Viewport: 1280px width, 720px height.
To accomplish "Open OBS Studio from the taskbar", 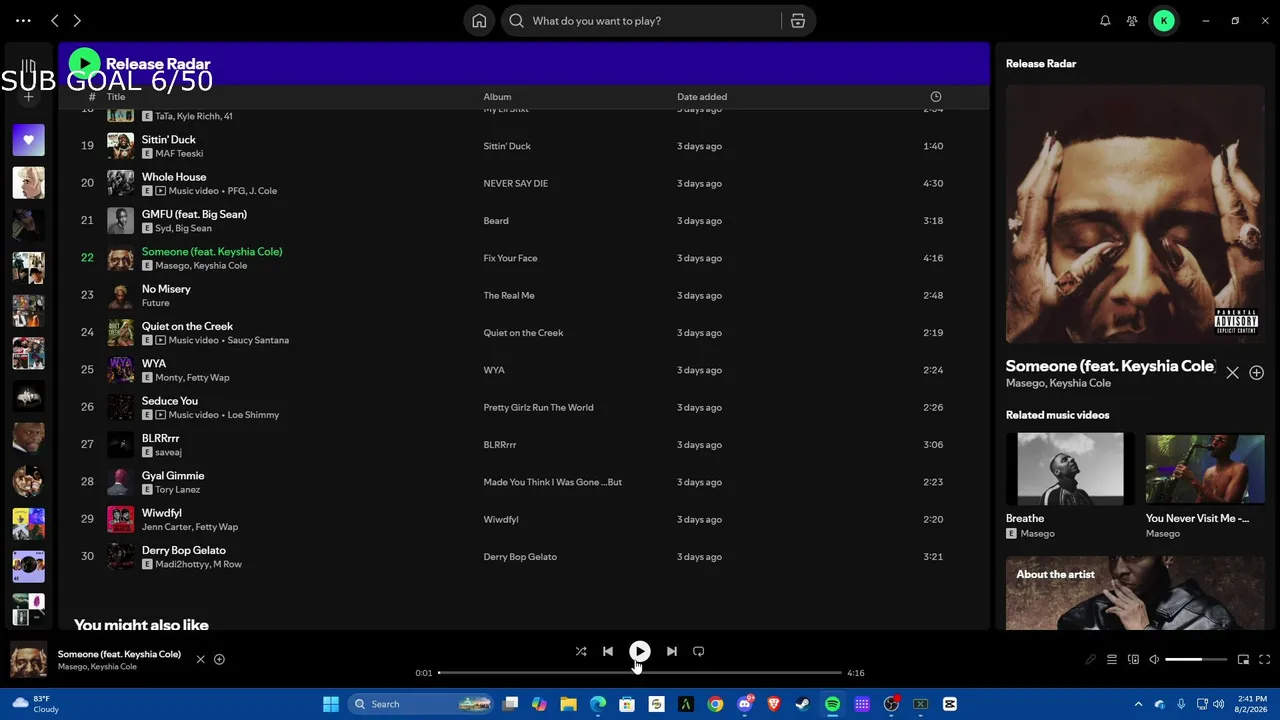I will pos(891,704).
